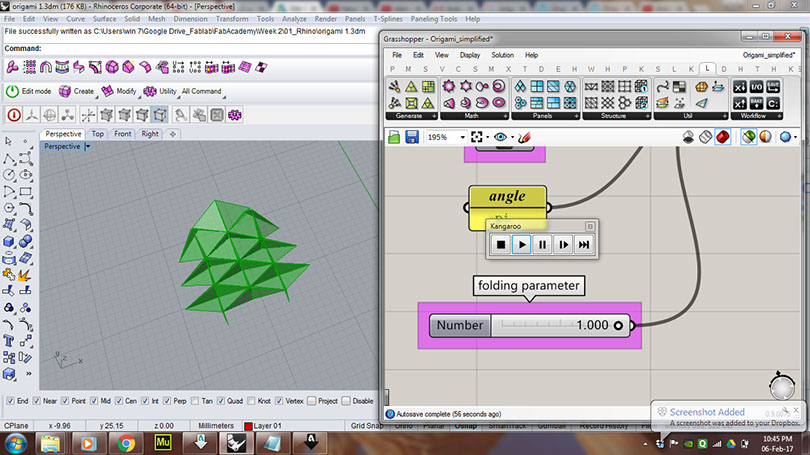Toggle the Mid osnap checkbox

tap(94, 401)
